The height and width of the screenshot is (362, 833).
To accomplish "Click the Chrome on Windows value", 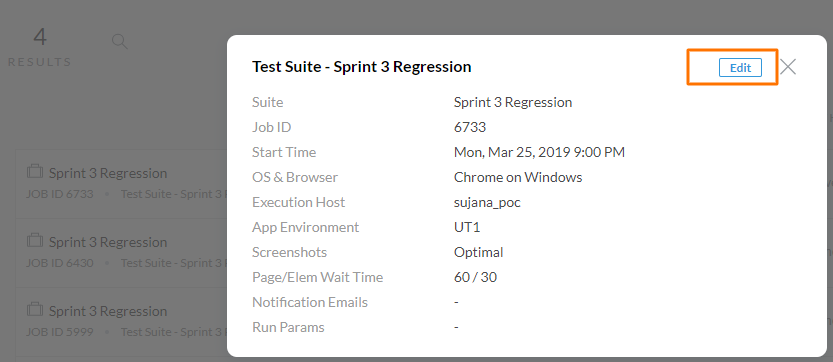I will 518,177.
